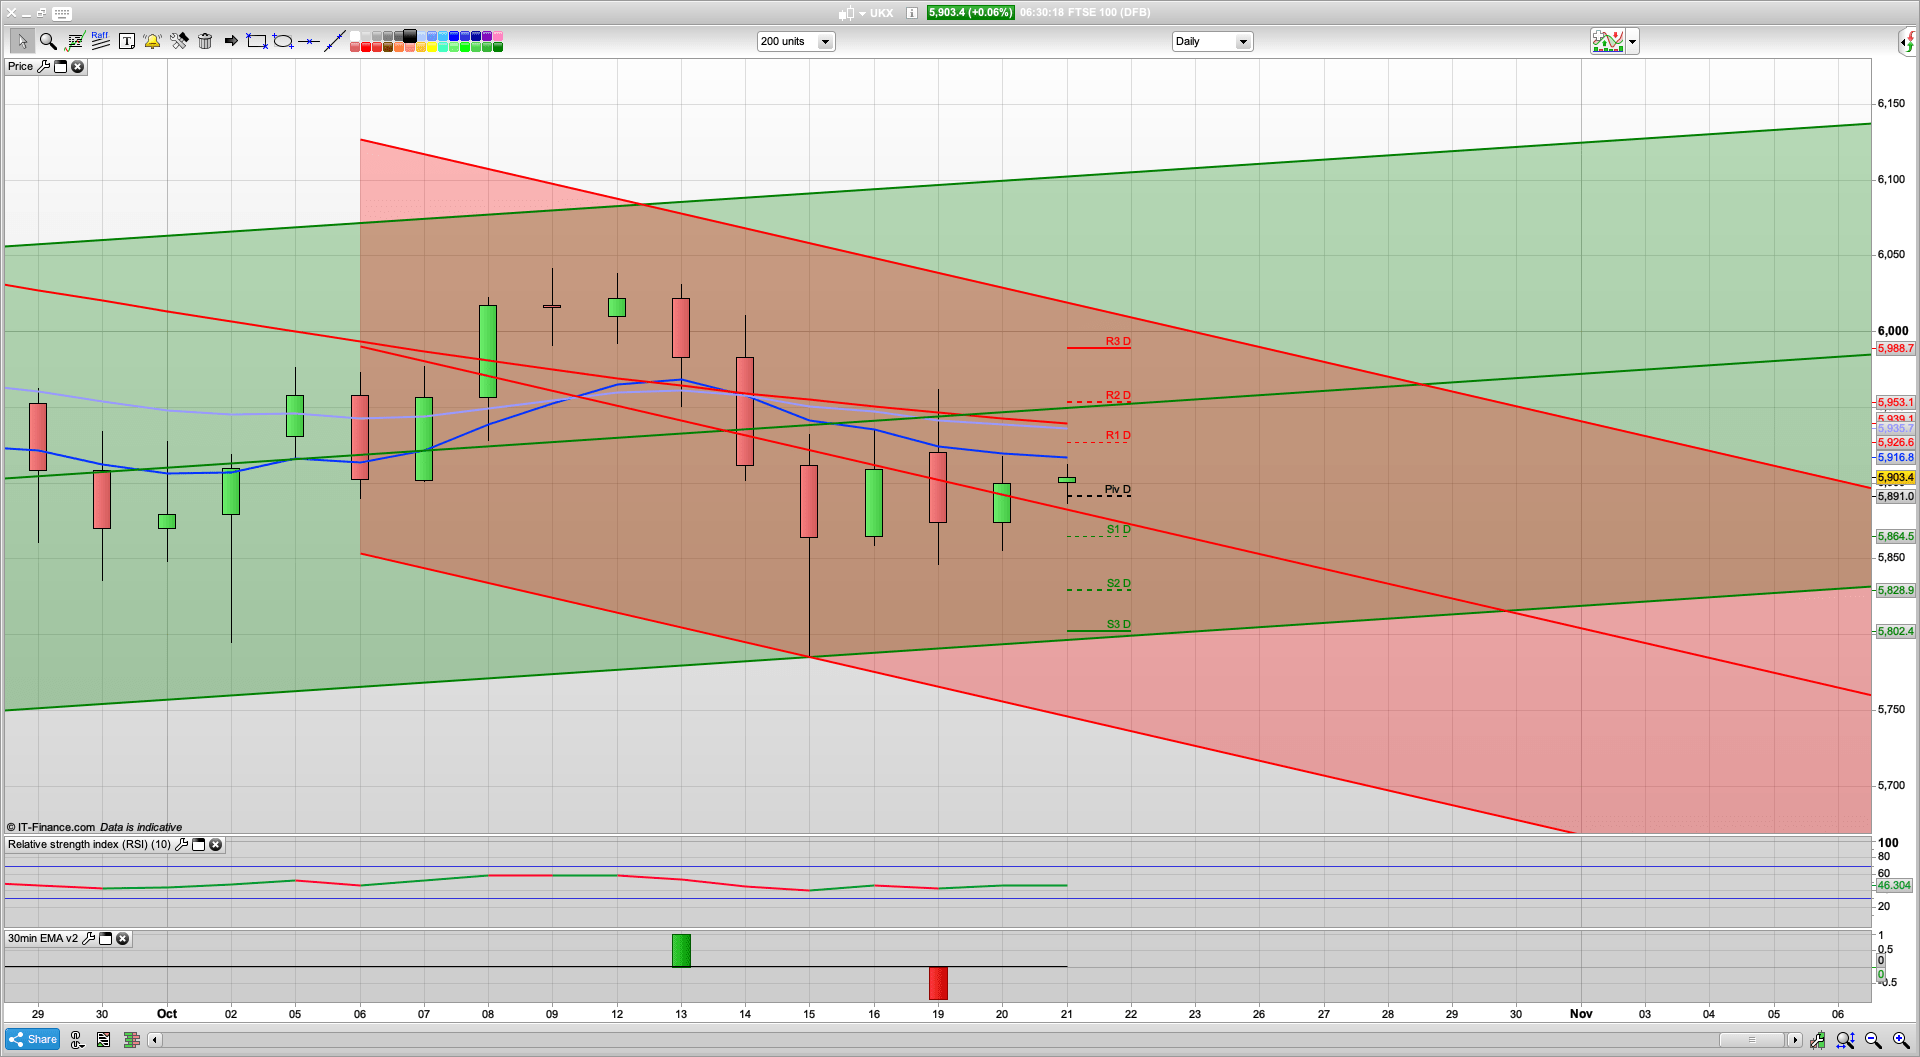Select the rectangle drawing tool

pos(257,41)
